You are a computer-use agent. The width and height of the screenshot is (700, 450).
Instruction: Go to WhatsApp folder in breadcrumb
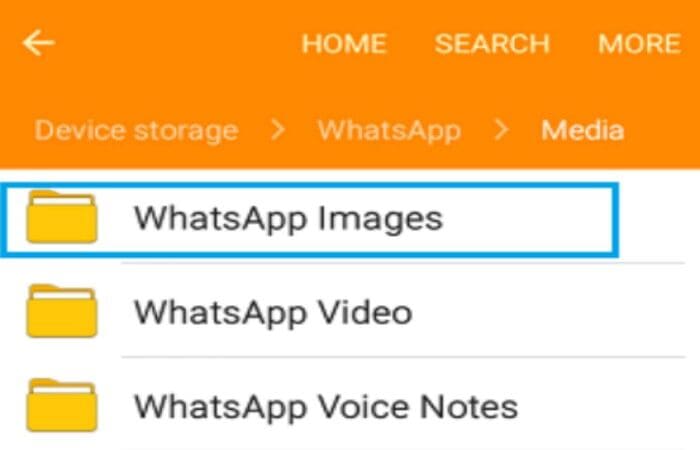(389, 131)
